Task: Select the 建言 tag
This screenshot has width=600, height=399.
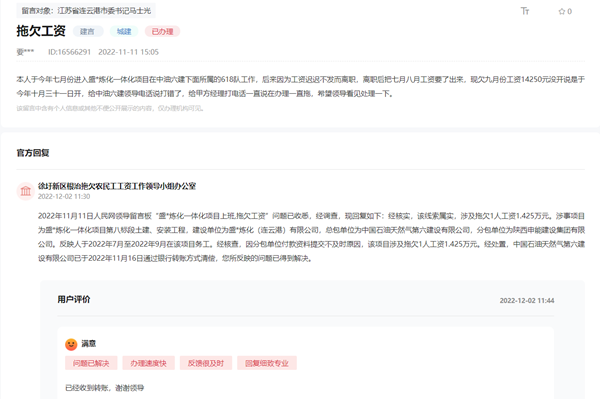Action: [87, 31]
